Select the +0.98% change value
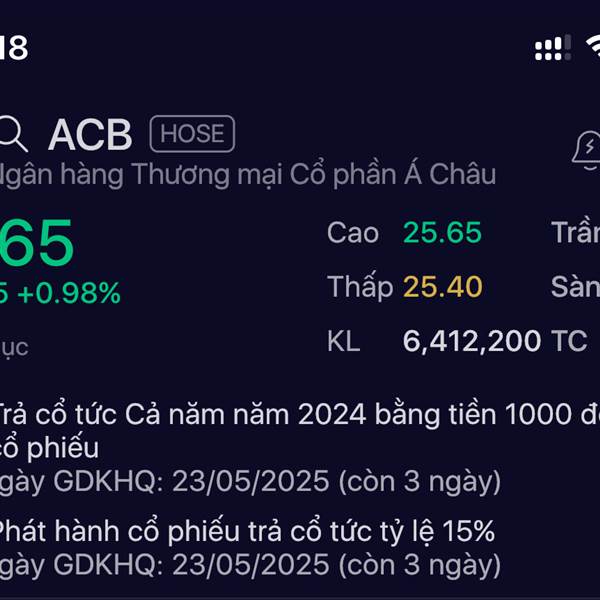This screenshot has width=600, height=600. coord(69,293)
